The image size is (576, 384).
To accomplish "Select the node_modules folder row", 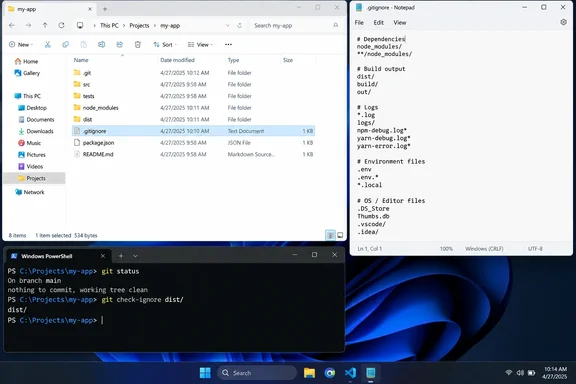I will click(x=193, y=108).
